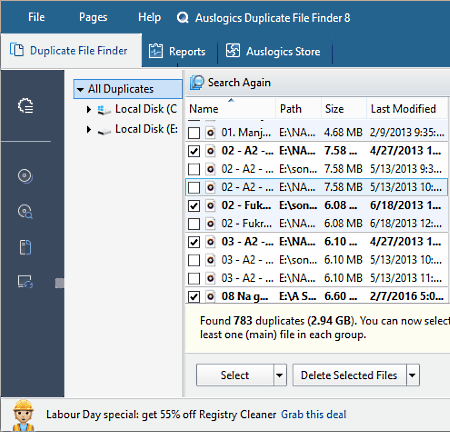Click the Reports tab clipboard icon
450x432 pixels.
click(x=156, y=51)
